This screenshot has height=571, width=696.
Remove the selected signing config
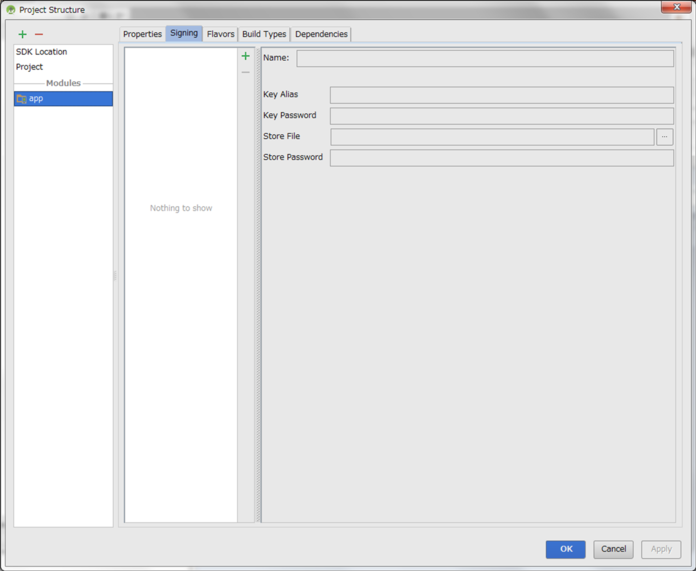pos(246,72)
